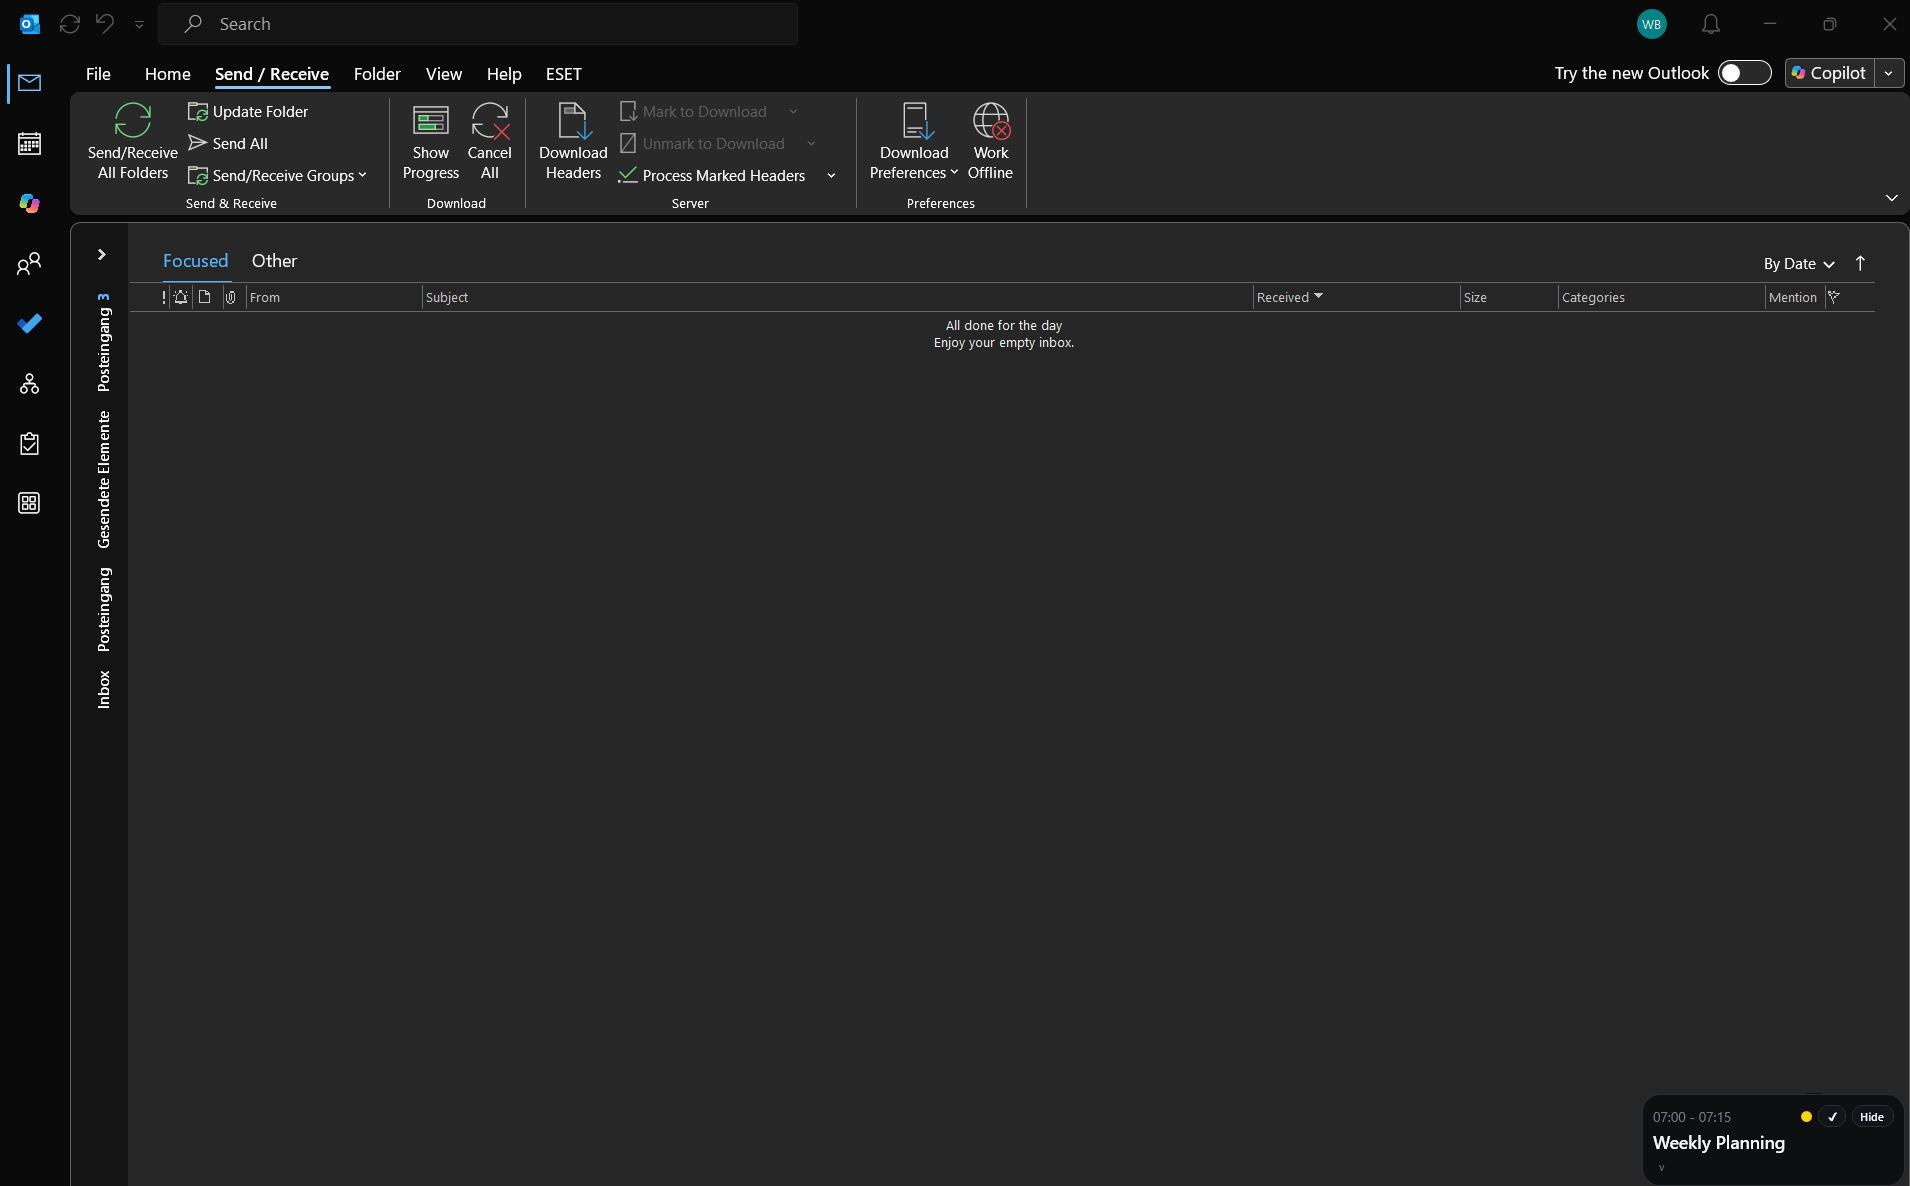Open the Mail module in sidebar

pos(29,83)
